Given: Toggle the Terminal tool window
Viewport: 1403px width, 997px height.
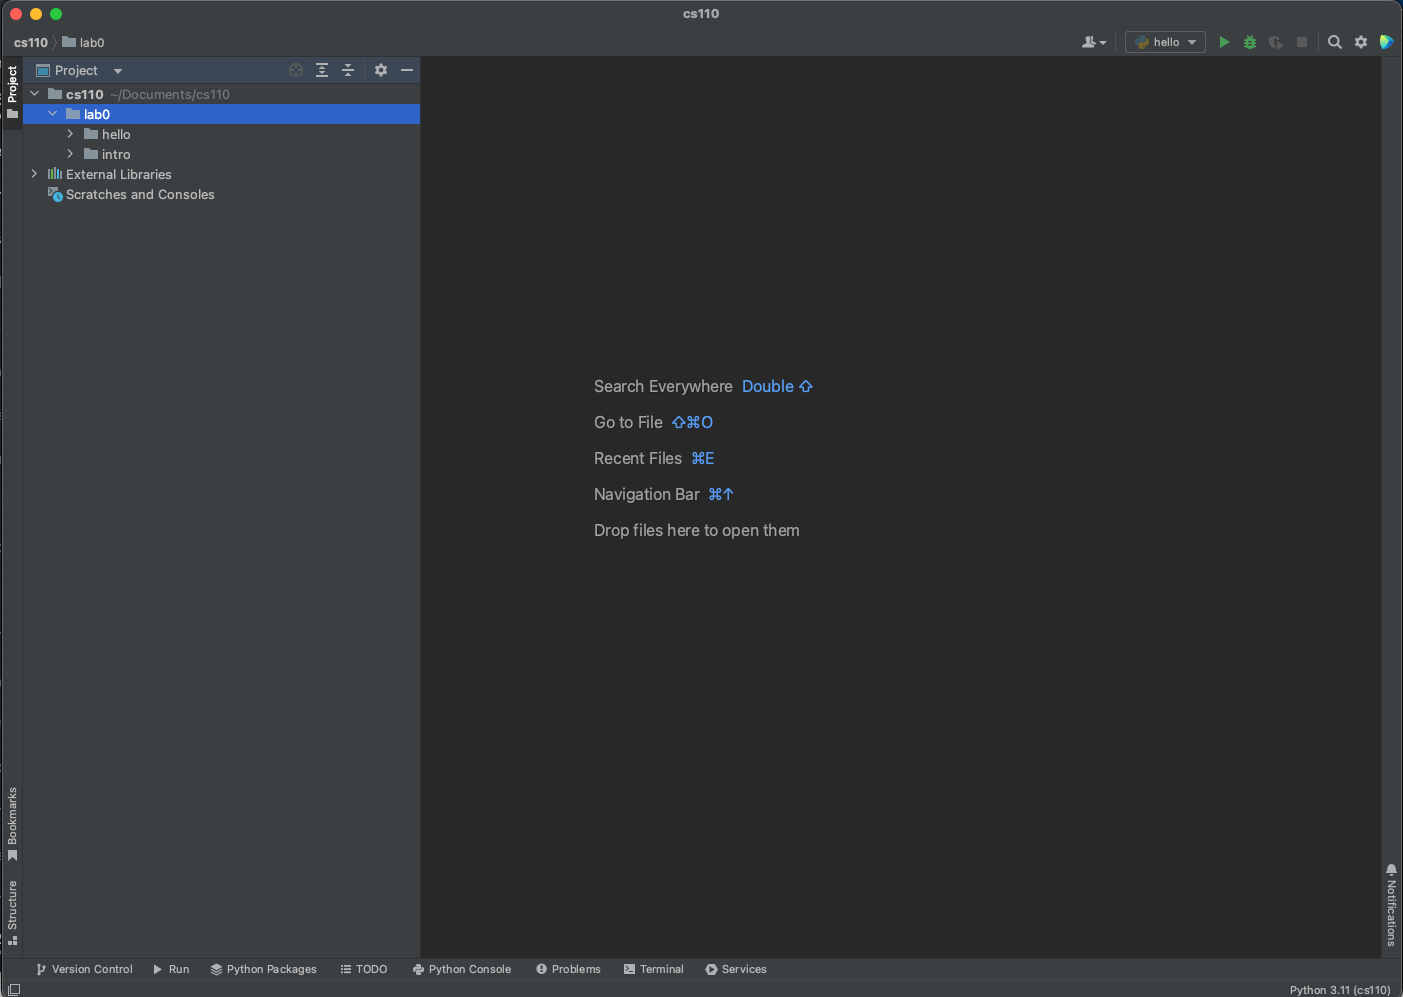Looking at the screenshot, I should (653, 969).
